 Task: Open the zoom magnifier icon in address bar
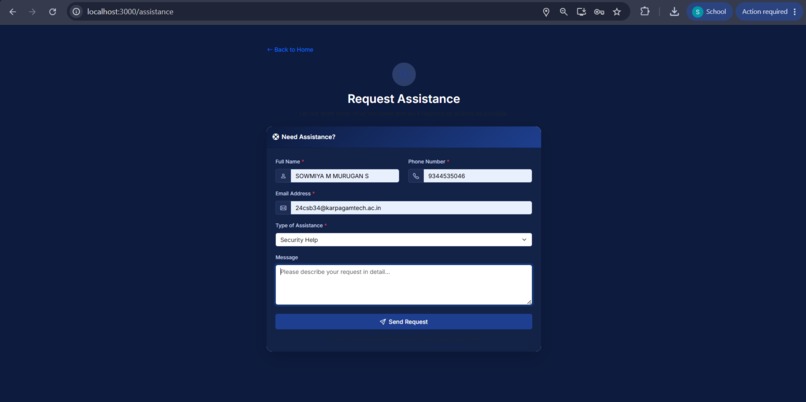(563, 12)
